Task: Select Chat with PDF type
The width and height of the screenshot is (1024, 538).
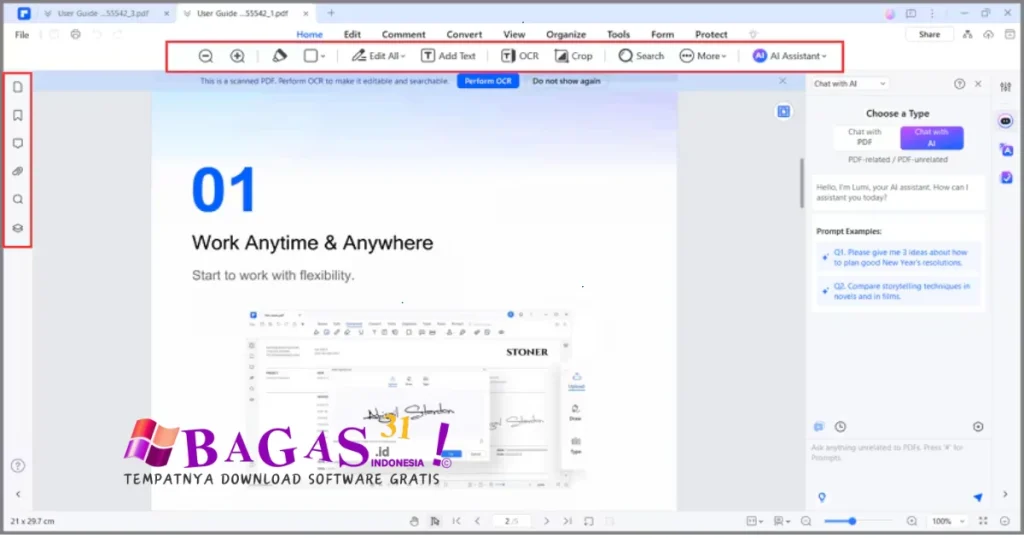Action: pos(865,137)
